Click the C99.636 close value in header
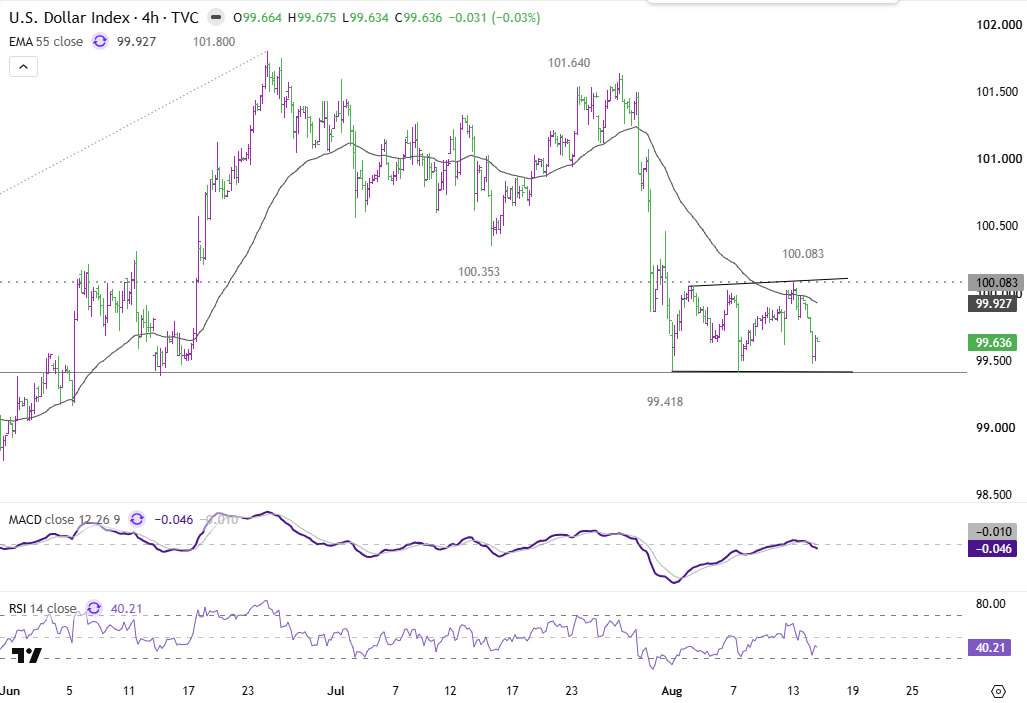This screenshot has width=1027, height=703. click(x=419, y=18)
